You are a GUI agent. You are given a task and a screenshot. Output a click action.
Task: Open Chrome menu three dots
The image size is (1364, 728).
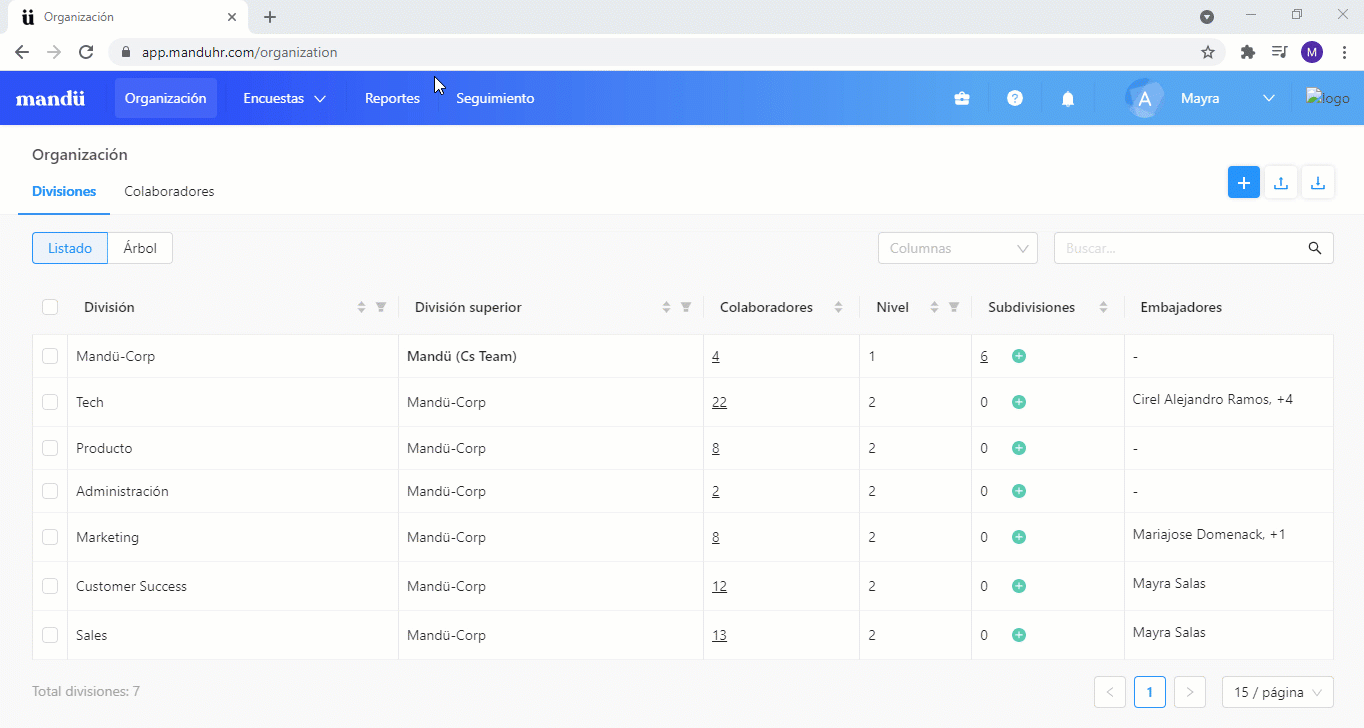[x=1345, y=52]
